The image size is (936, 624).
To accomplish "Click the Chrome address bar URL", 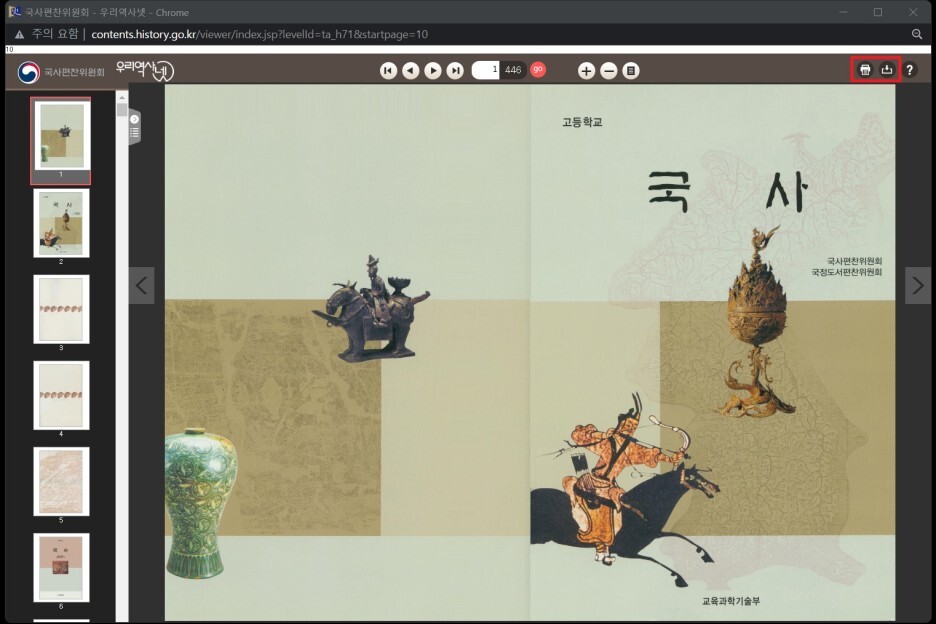I will pos(260,34).
